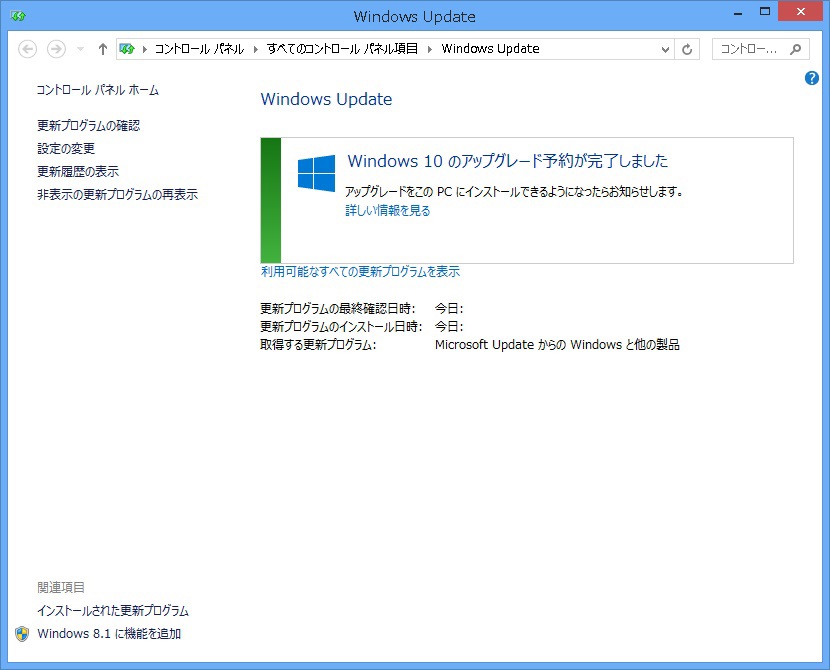Click the green status bar of upgrade panel

(x=270, y=201)
